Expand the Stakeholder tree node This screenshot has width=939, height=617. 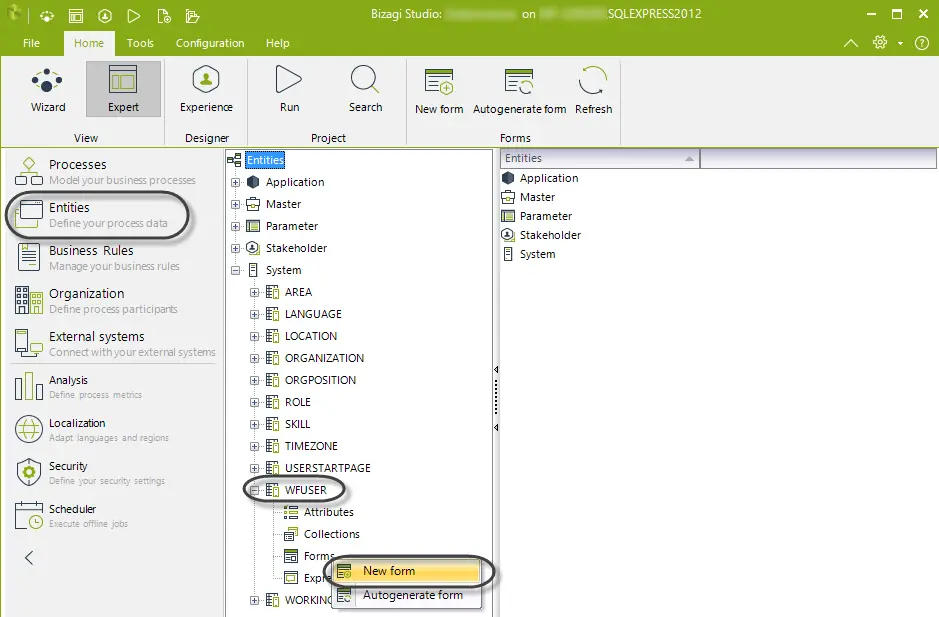pyautogui.click(x=235, y=248)
